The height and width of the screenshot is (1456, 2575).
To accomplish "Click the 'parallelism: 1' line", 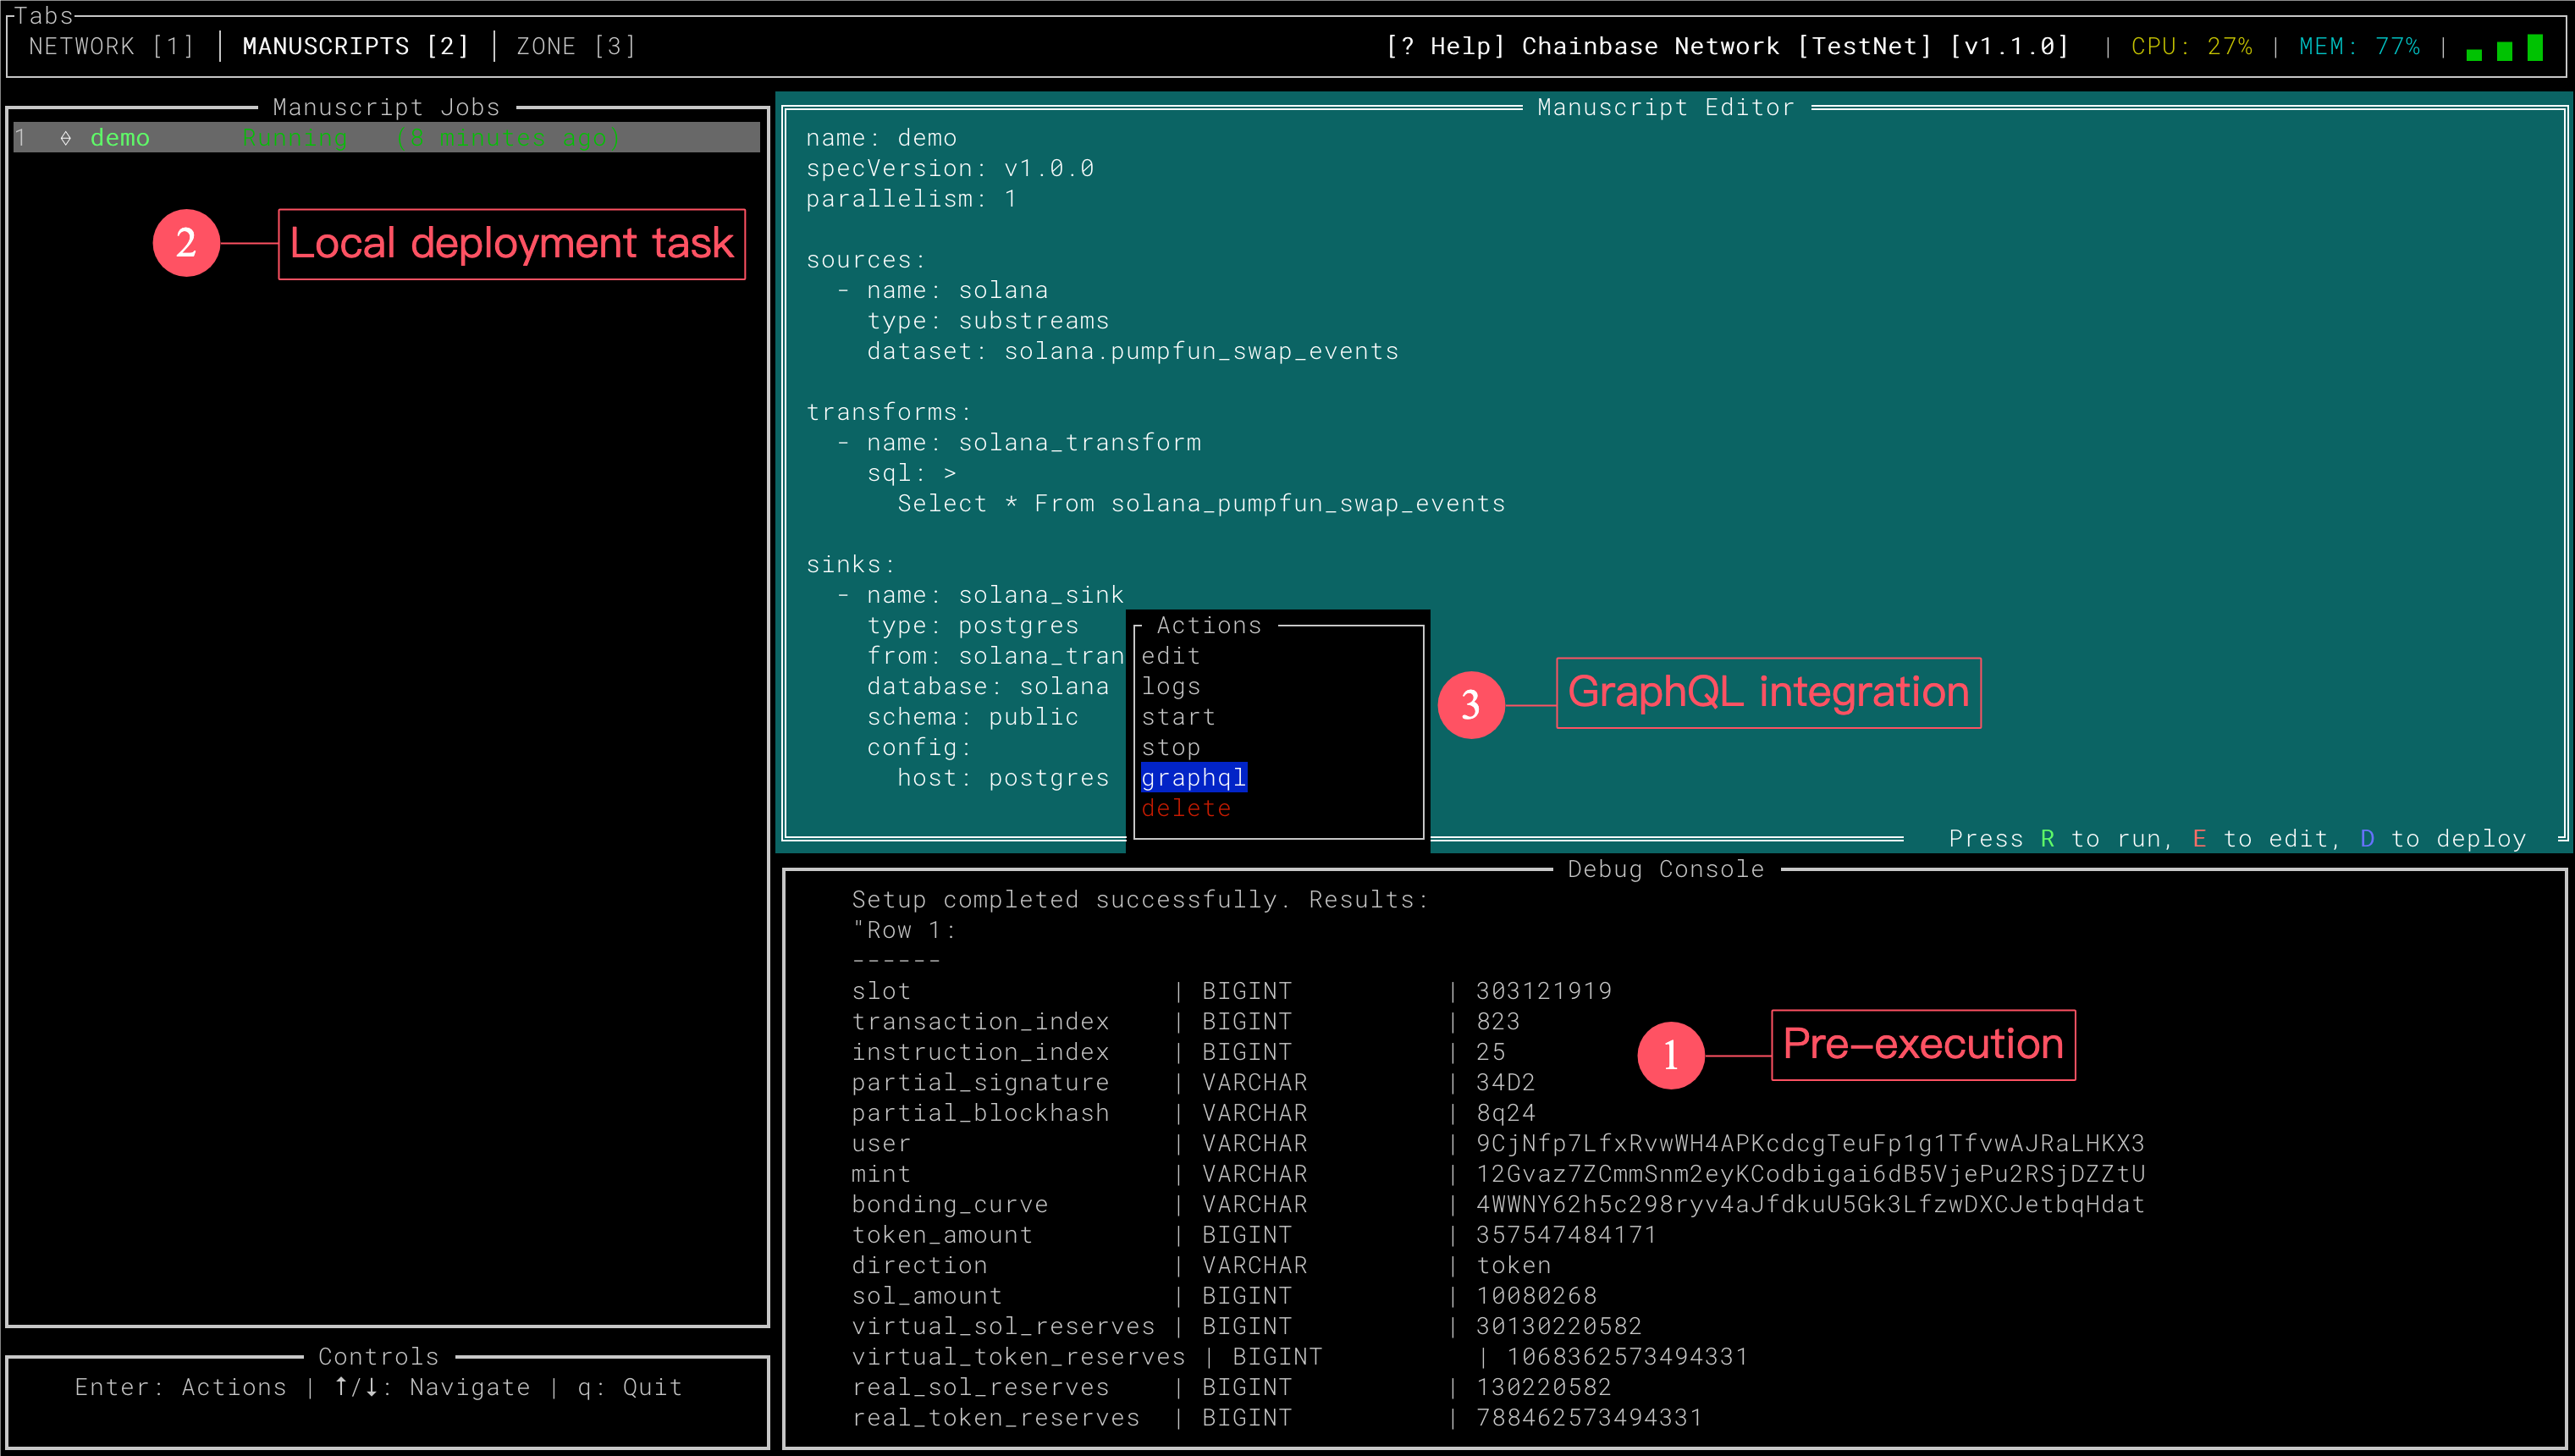I will click(911, 199).
